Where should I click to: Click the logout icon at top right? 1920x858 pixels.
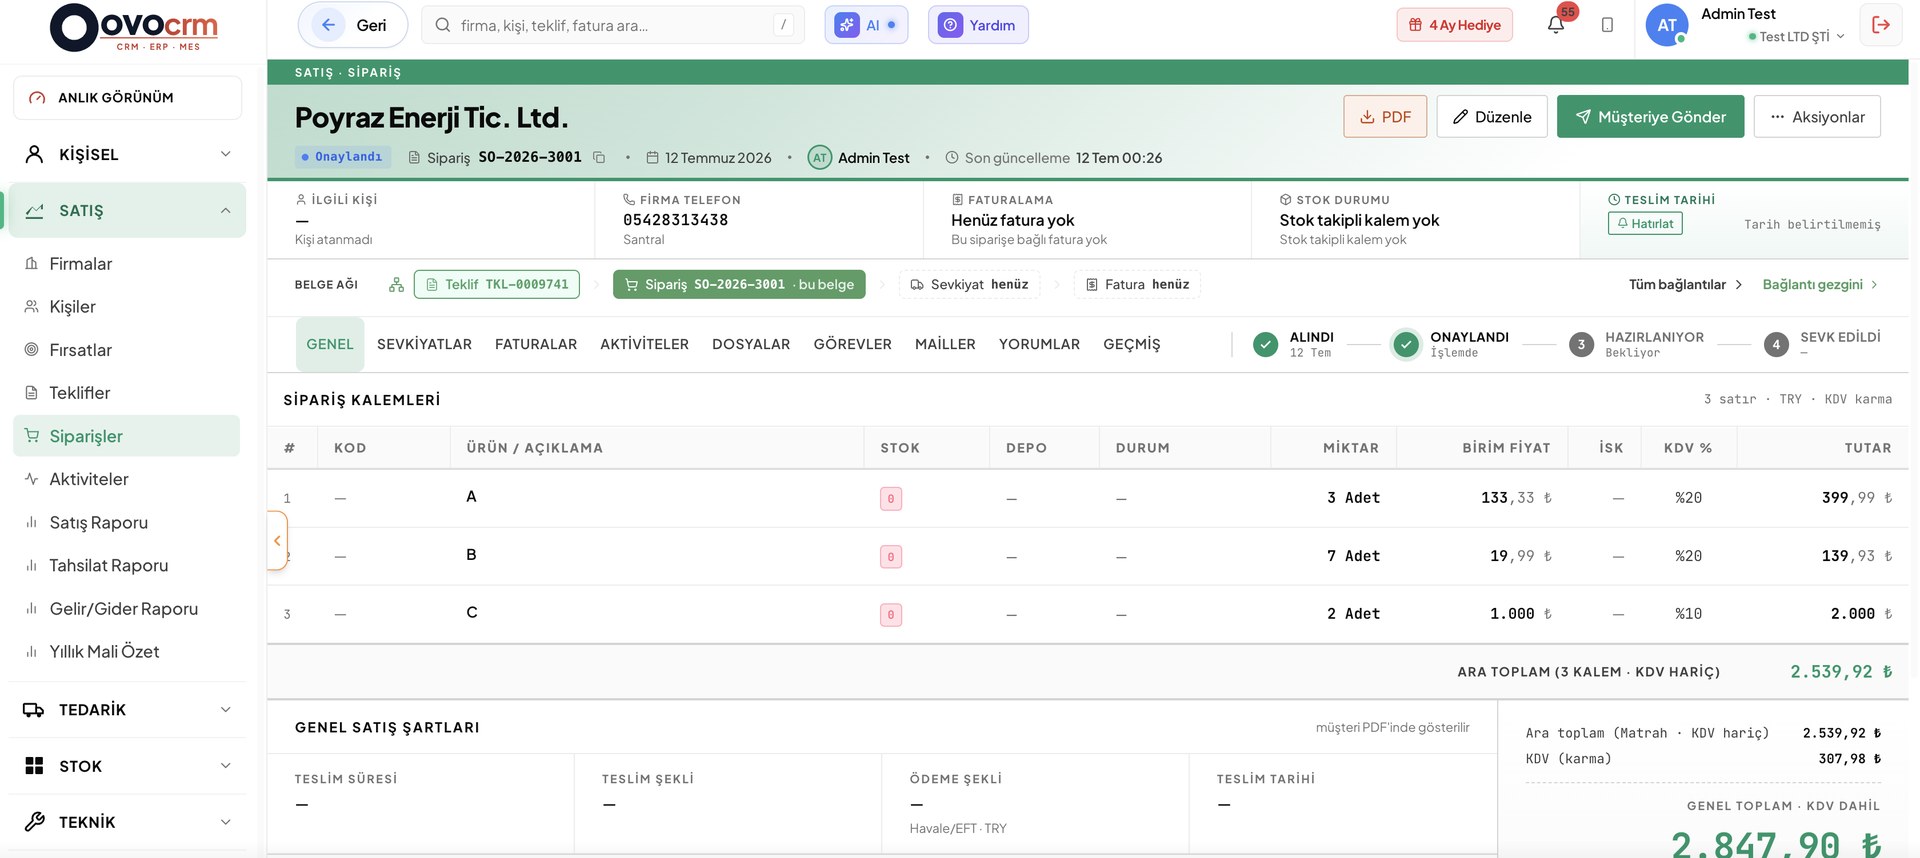tap(1881, 25)
